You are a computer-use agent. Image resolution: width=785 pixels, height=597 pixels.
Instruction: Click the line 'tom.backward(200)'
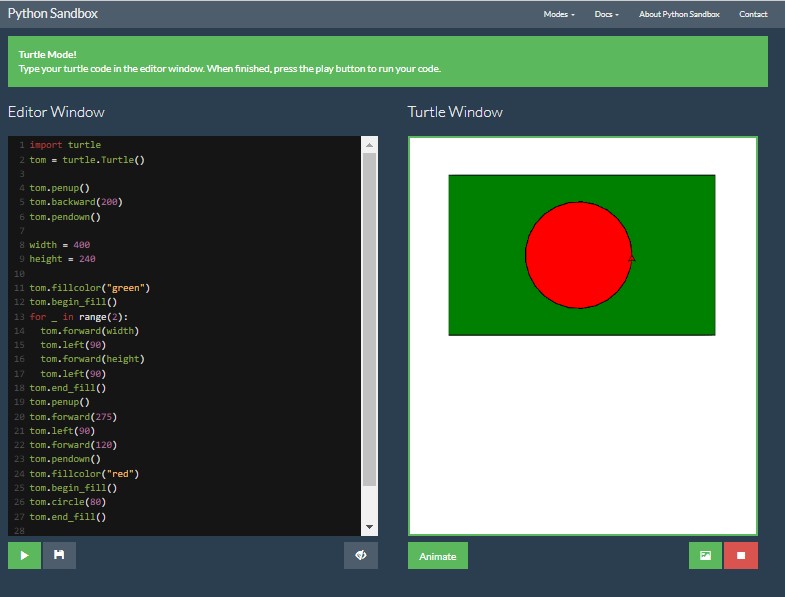point(76,202)
